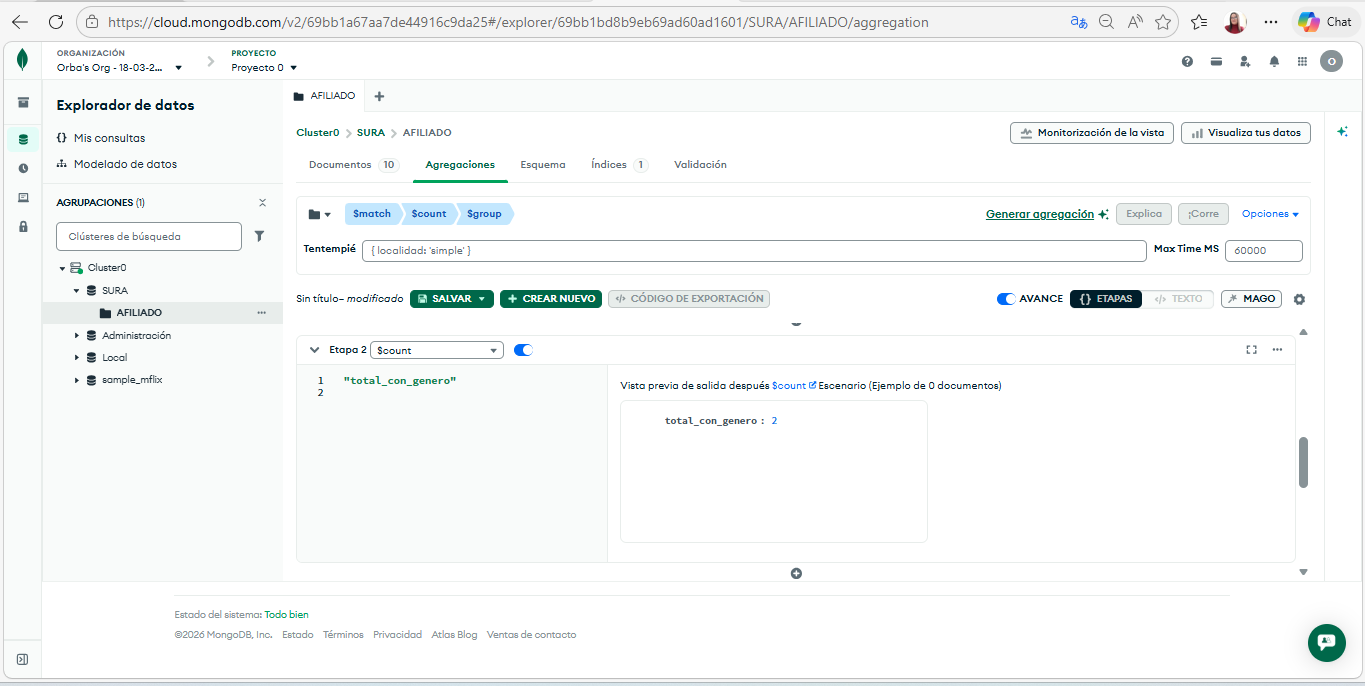Switch to TEXTO pipeline view
The image size is (1365, 686).
coord(1179,299)
